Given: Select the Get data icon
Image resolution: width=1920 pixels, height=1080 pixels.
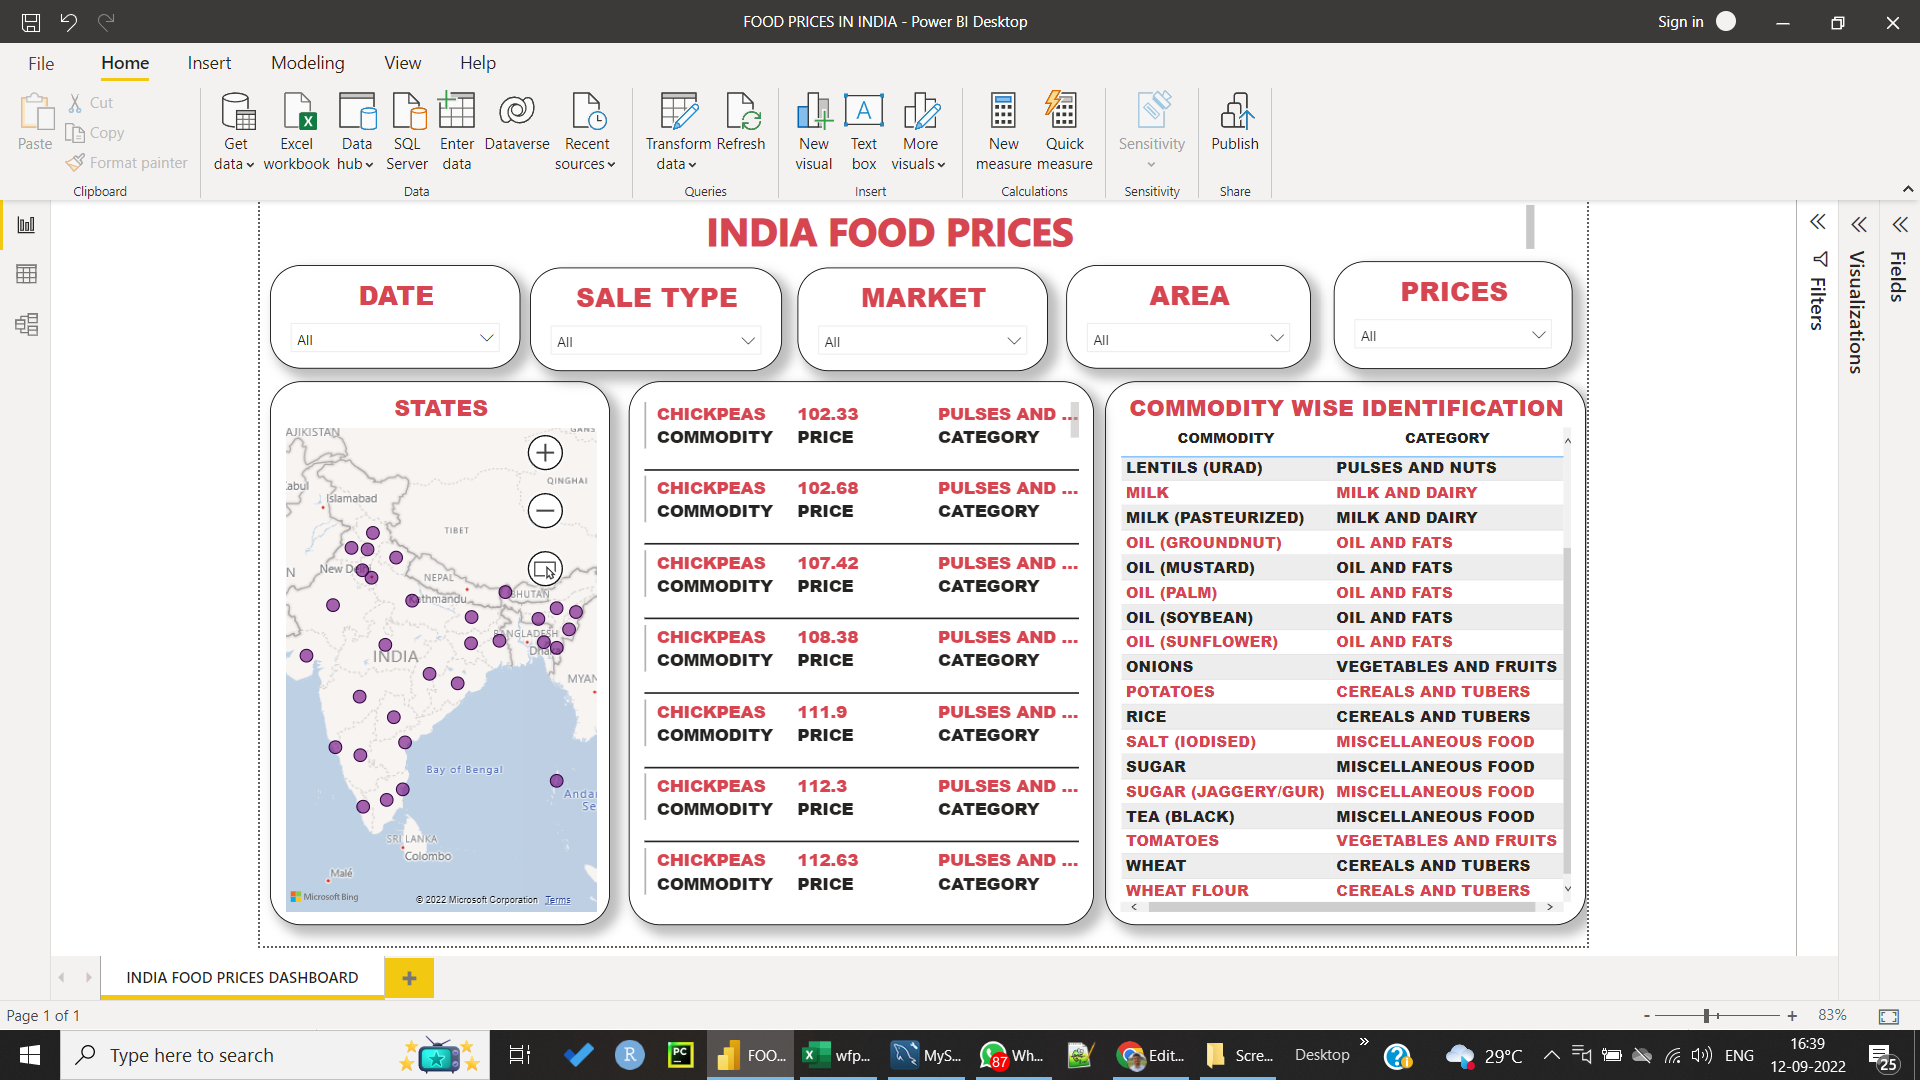Looking at the screenshot, I should pos(235,130).
